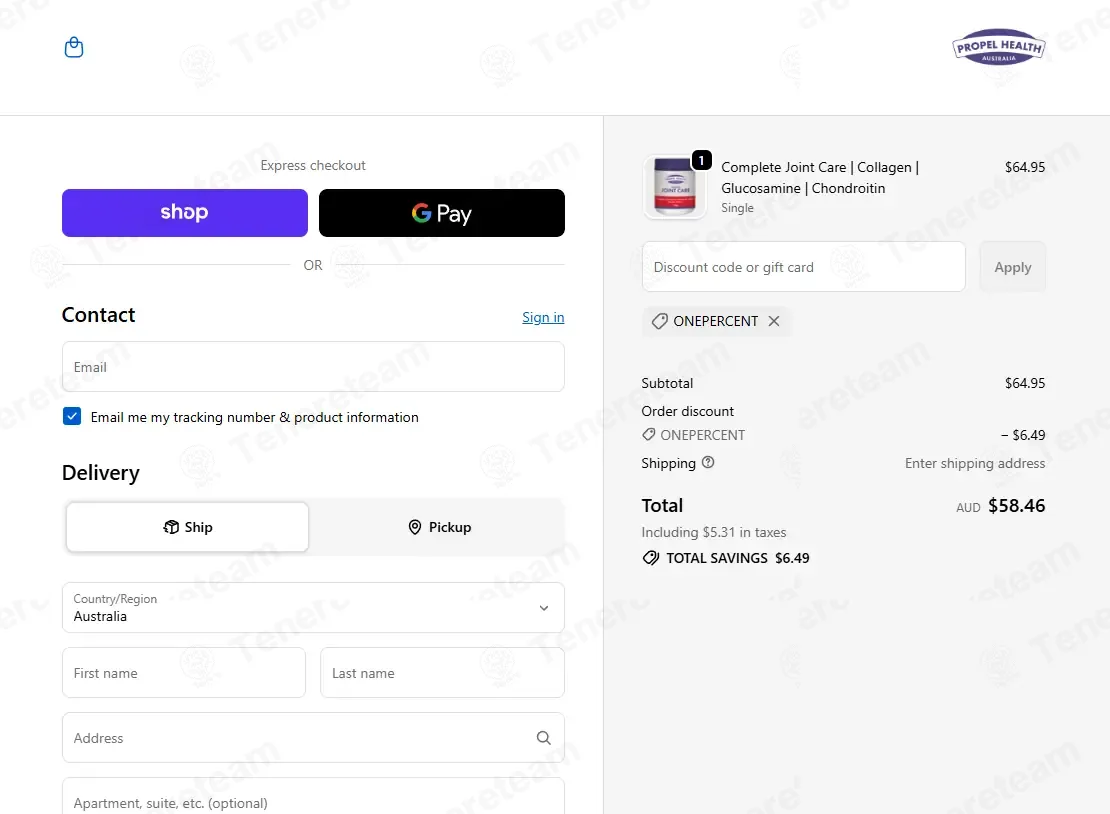Viewport: 1110px width, 814px height.
Task: Click the Subtotal amount $64.95
Action: click(1025, 383)
